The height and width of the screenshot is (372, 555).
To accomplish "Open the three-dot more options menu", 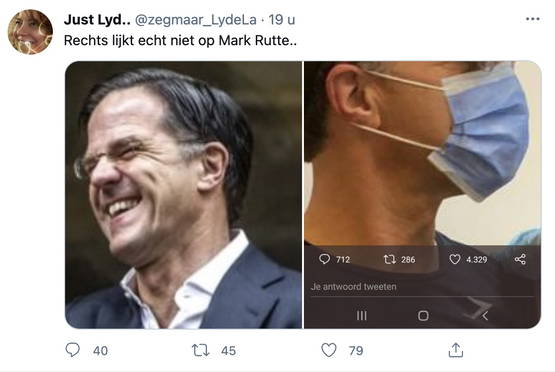I will [x=533, y=19].
